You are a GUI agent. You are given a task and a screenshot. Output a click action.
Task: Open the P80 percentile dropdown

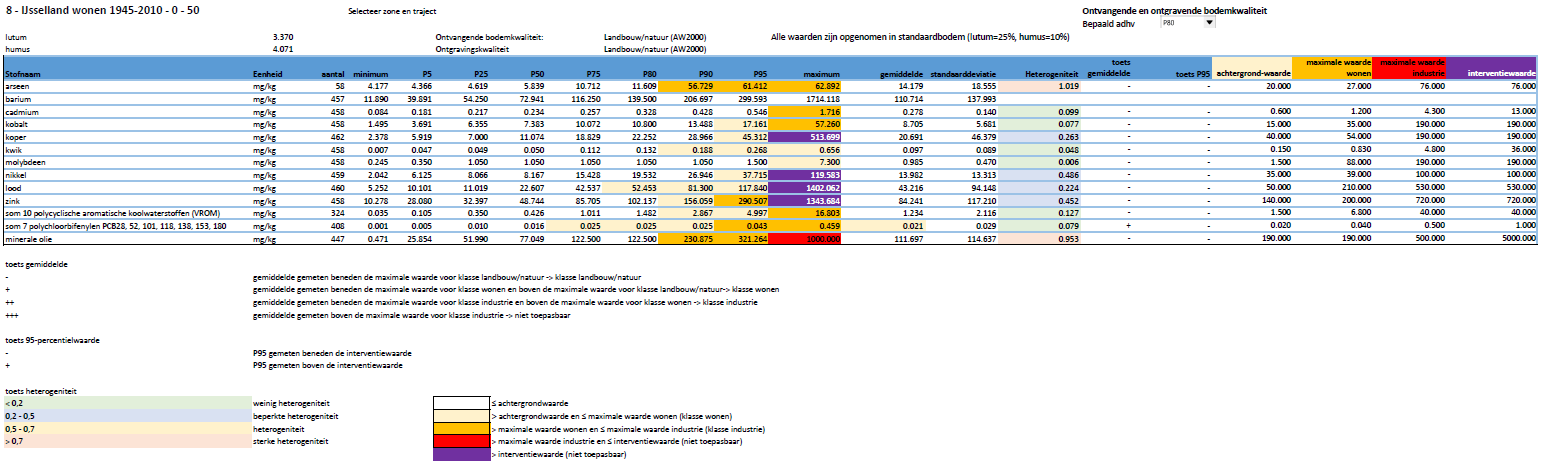pos(1208,22)
